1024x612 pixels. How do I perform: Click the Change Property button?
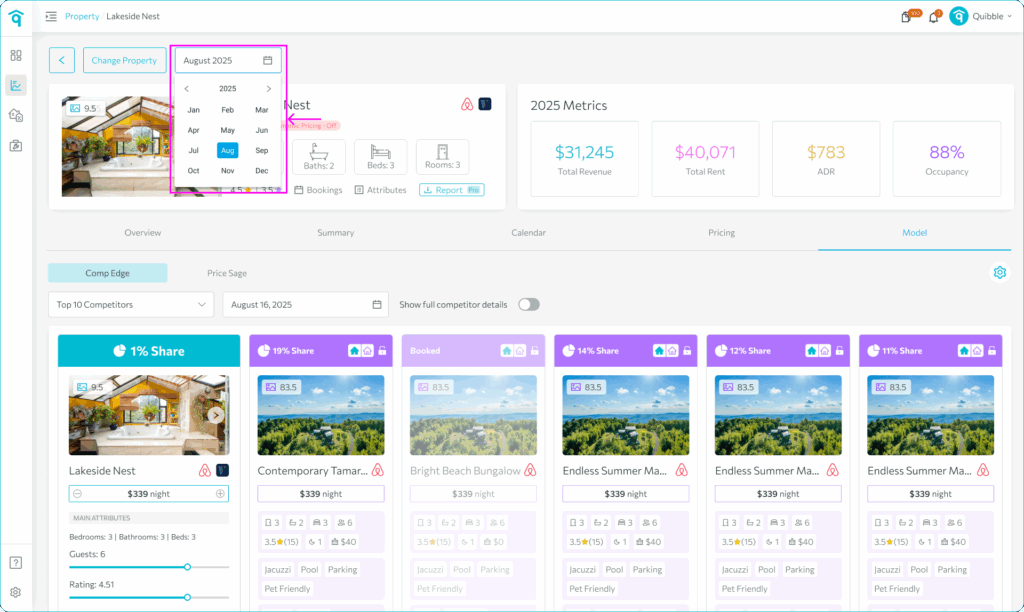[124, 61]
